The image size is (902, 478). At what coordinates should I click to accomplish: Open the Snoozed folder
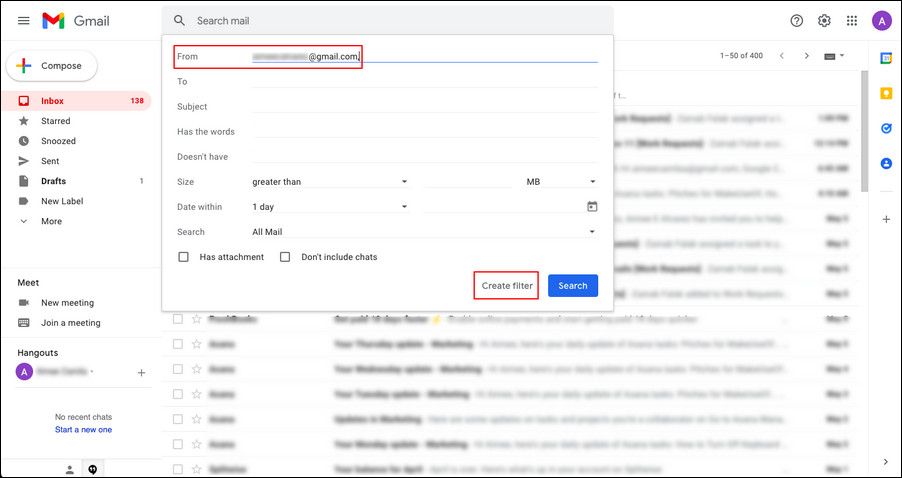coord(76,141)
